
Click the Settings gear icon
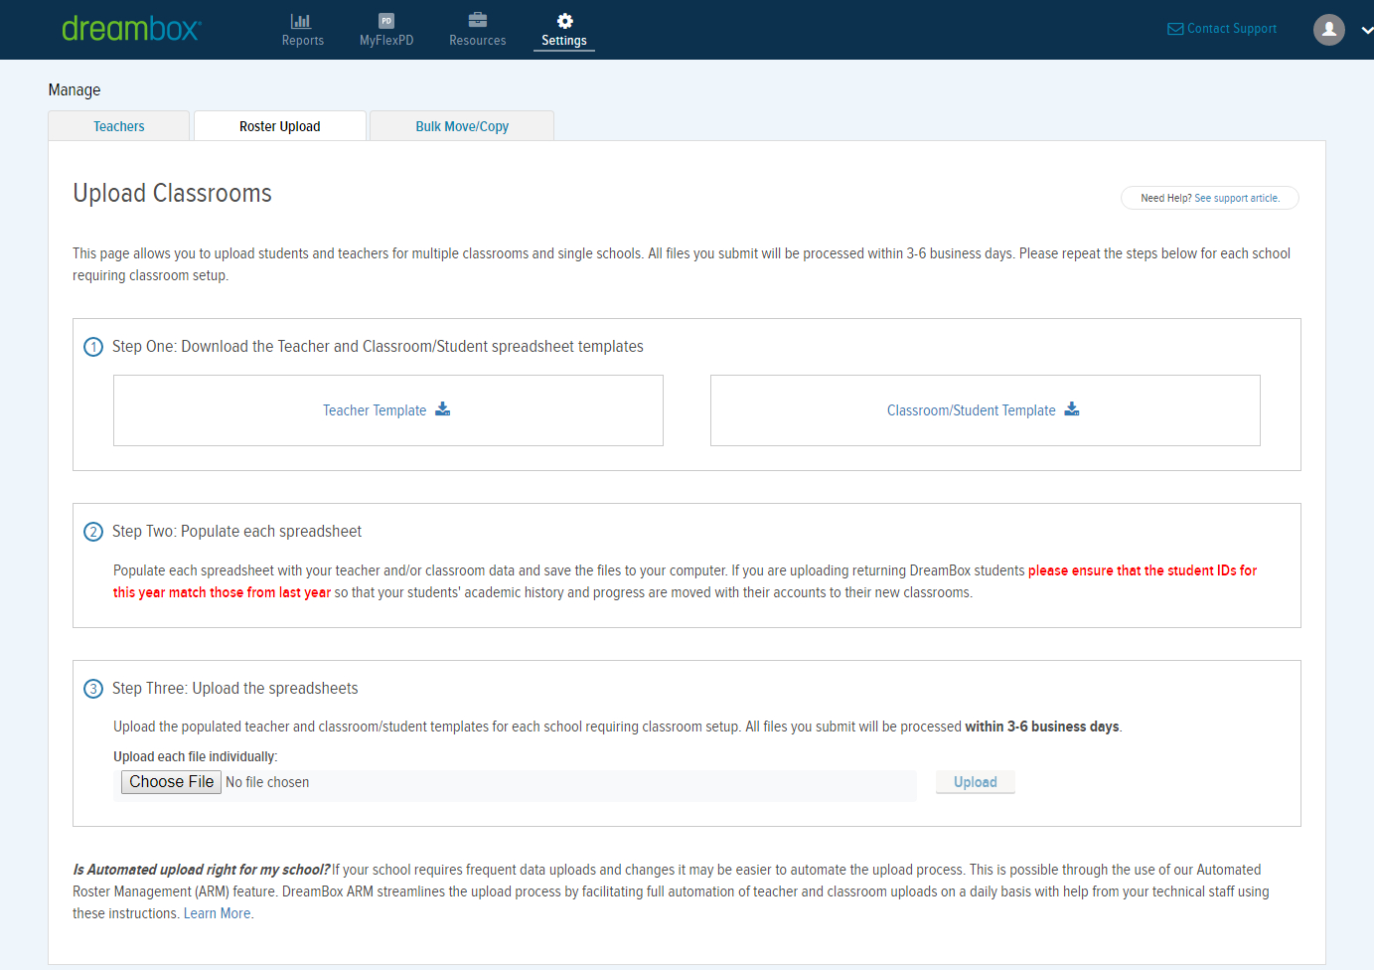565,21
